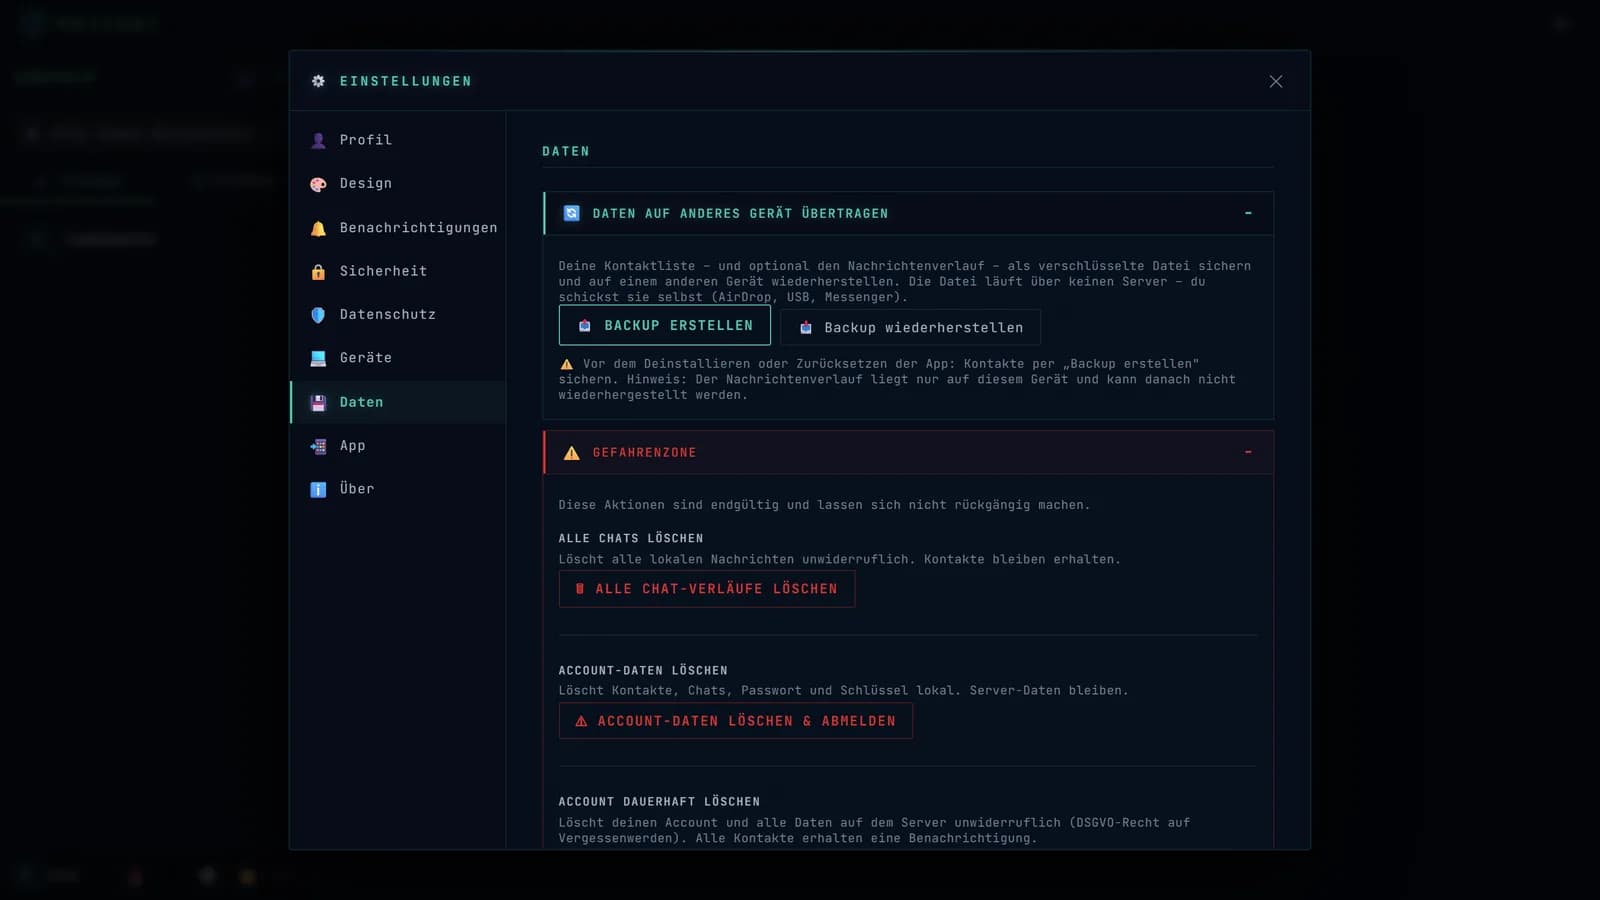The width and height of the screenshot is (1600, 900).
Task: Open Datenschutz settings
Action: click(398, 314)
